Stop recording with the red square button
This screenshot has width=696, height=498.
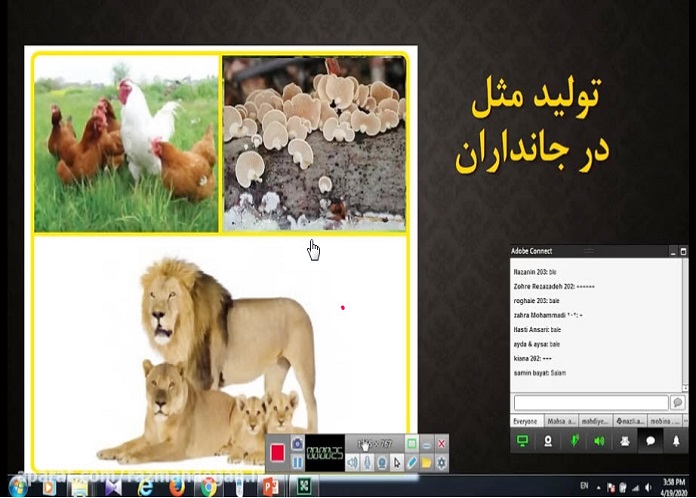(277, 453)
